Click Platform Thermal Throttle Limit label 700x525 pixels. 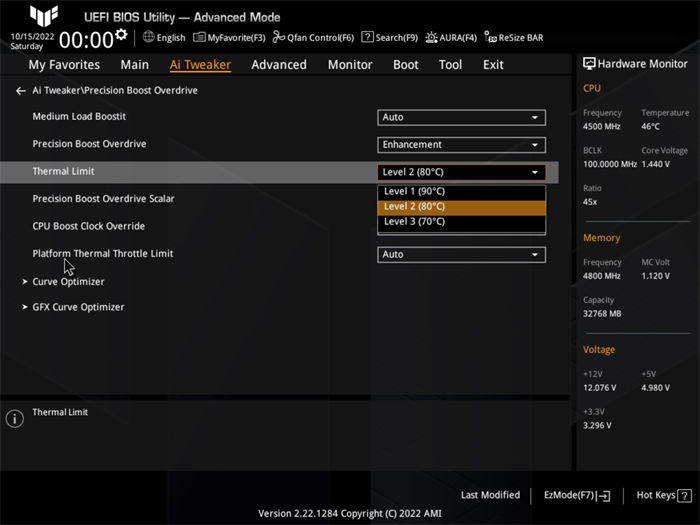103,254
